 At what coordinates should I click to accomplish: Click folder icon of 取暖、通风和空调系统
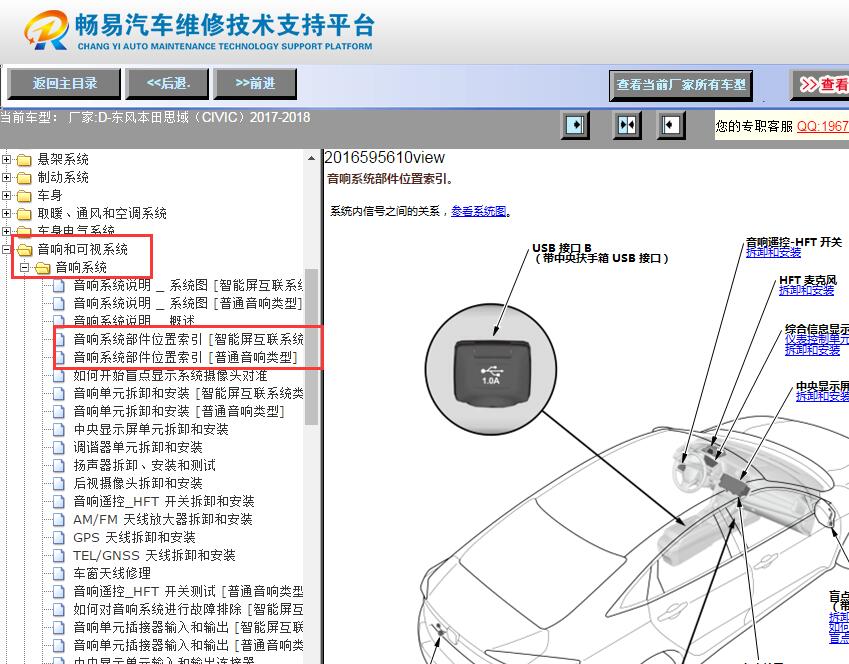pyautogui.click(x=24, y=213)
